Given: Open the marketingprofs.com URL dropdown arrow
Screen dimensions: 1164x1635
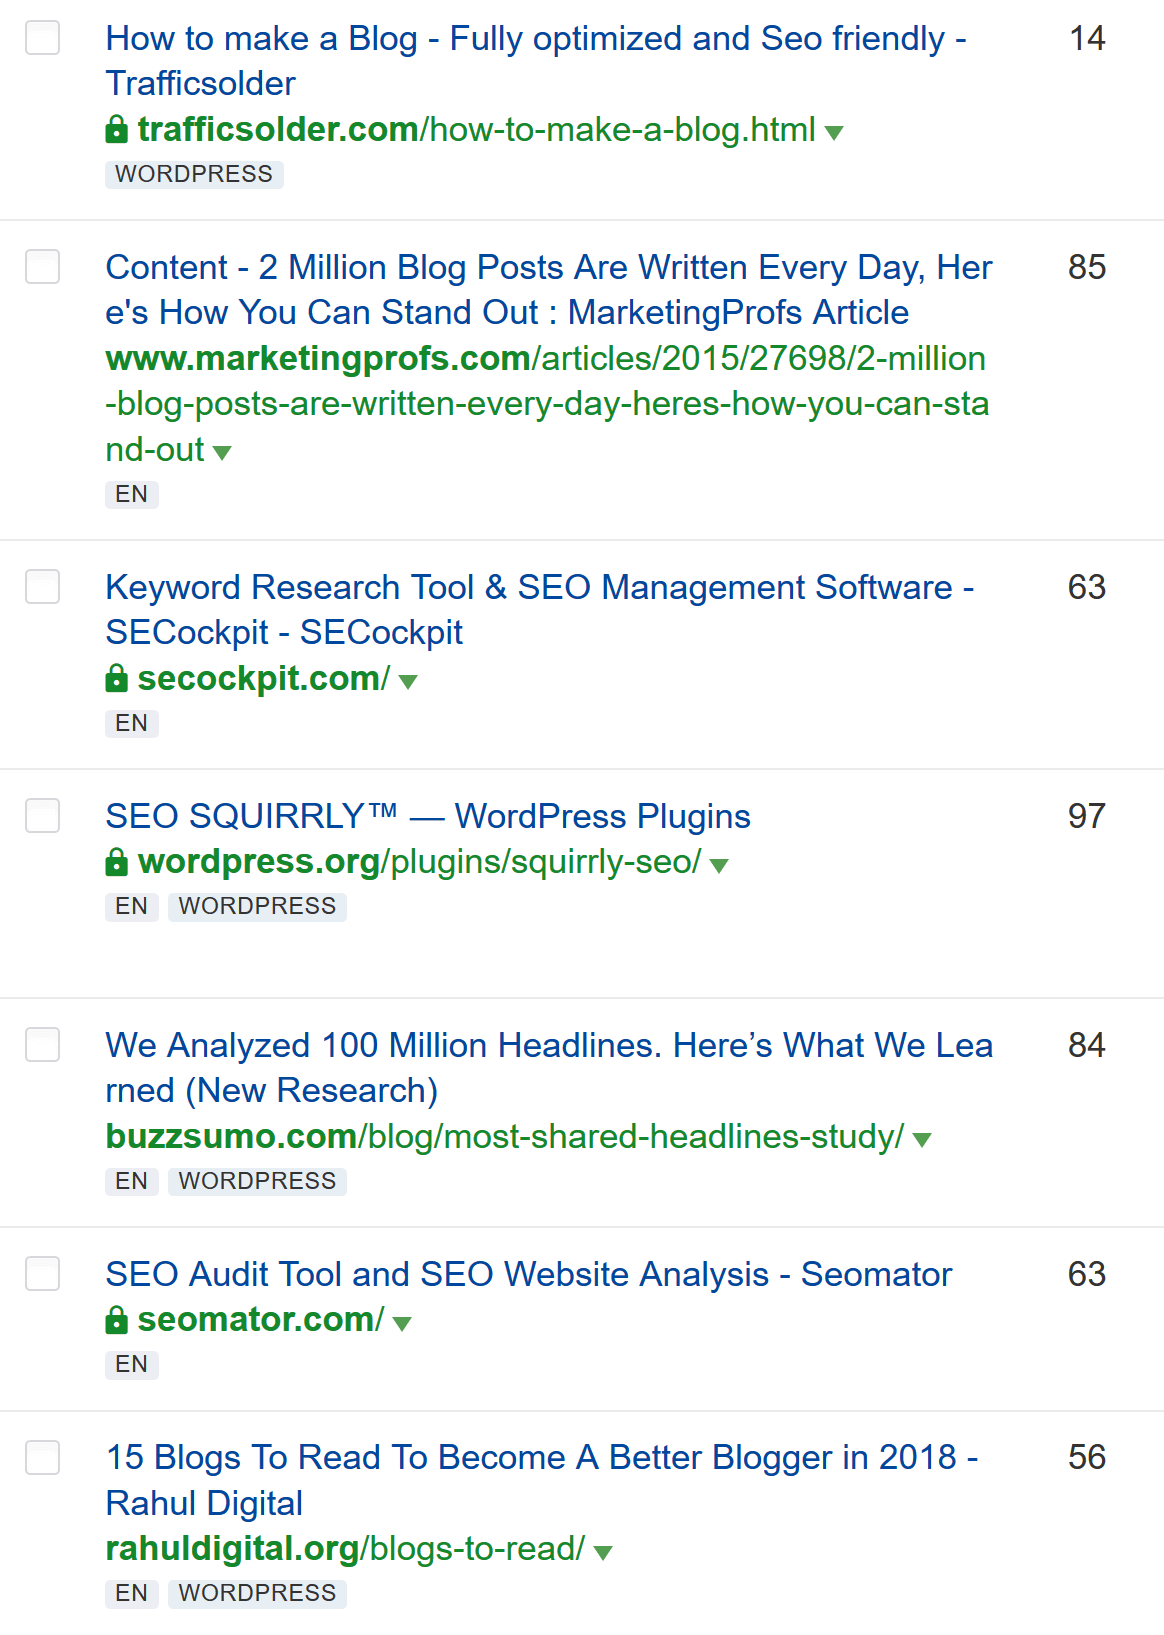Looking at the screenshot, I should coord(222,453).
